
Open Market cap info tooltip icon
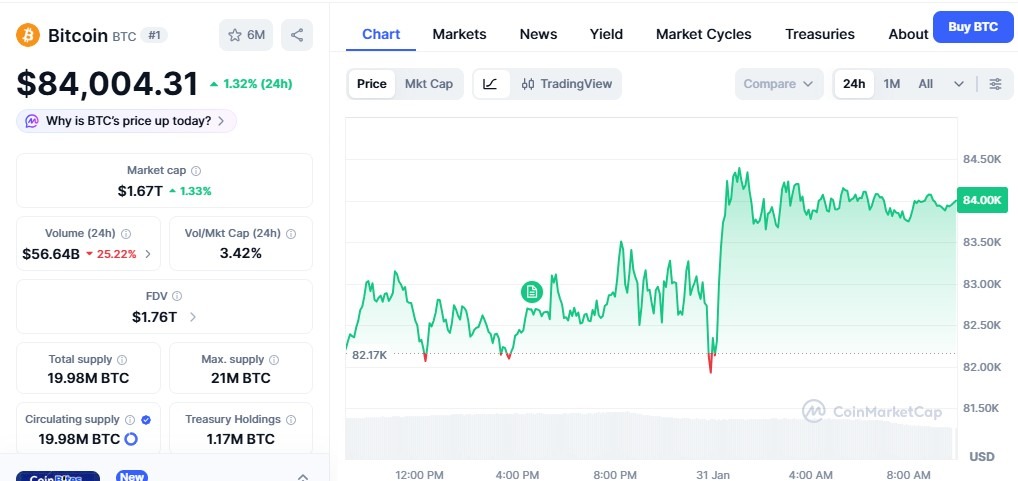(x=196, y=171)
